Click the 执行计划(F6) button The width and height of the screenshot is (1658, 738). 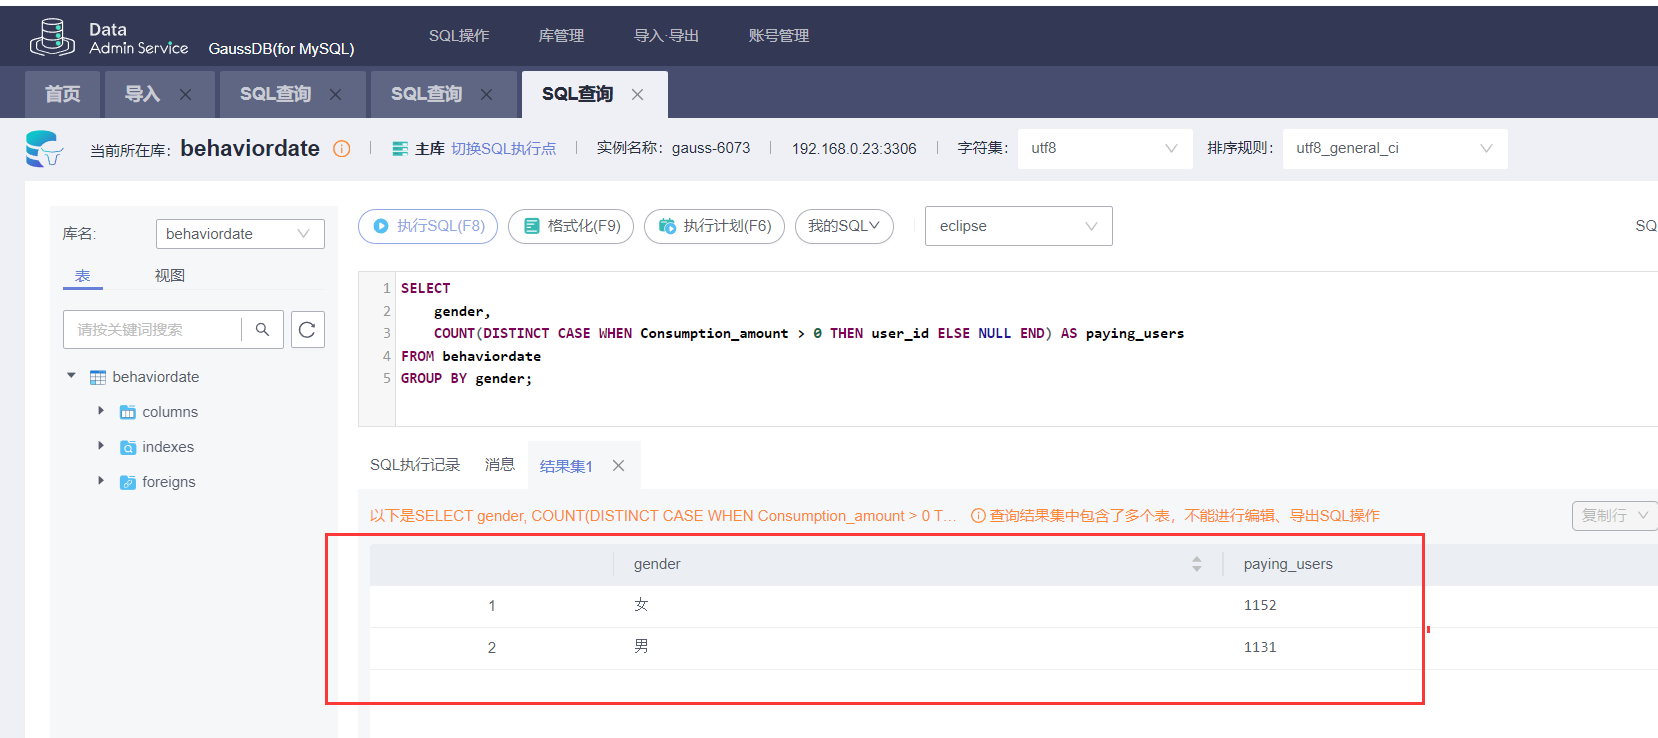coord(714,226)
